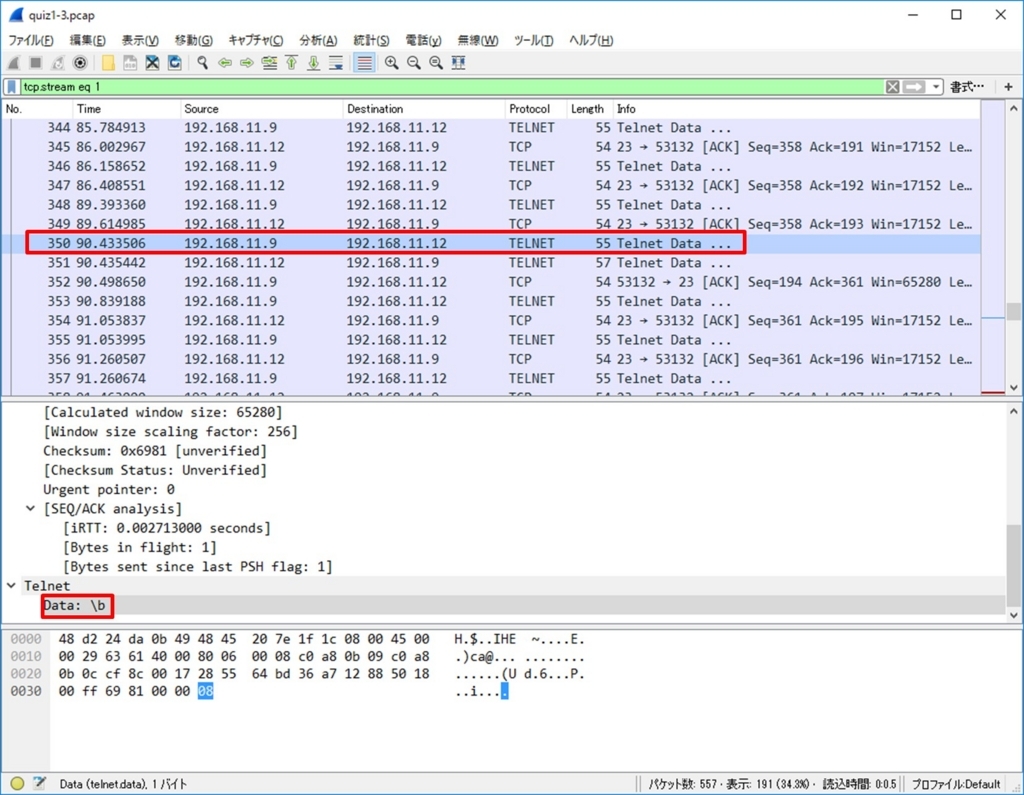Screen dimensions: 1024x795
Task: Open the 分析(A) menu
Action: tap(318, 41)
